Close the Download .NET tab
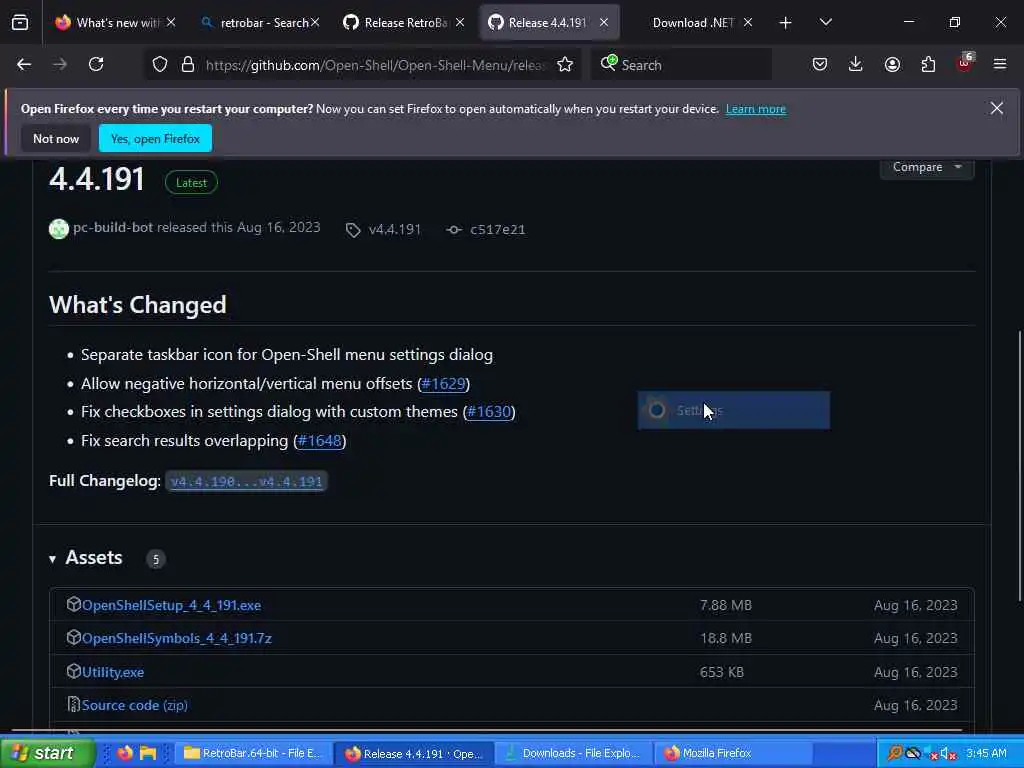1024x768 pixels. click(x=748, y=23)
